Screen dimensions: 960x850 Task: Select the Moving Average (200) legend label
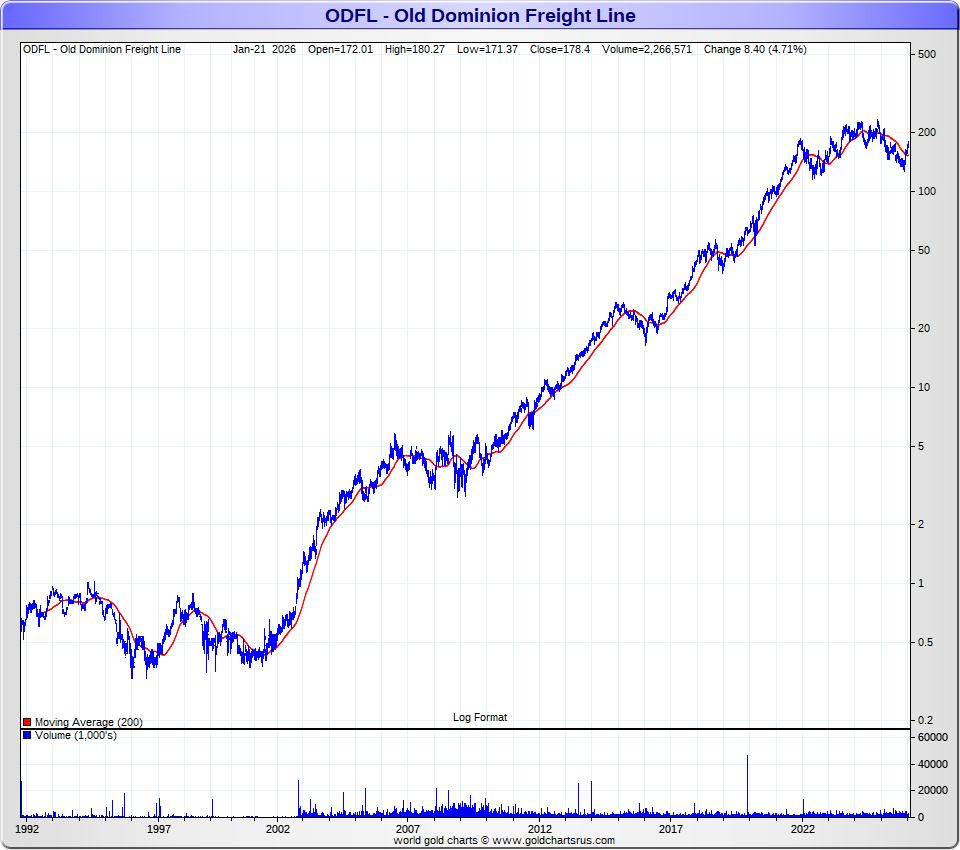[88, 722]
